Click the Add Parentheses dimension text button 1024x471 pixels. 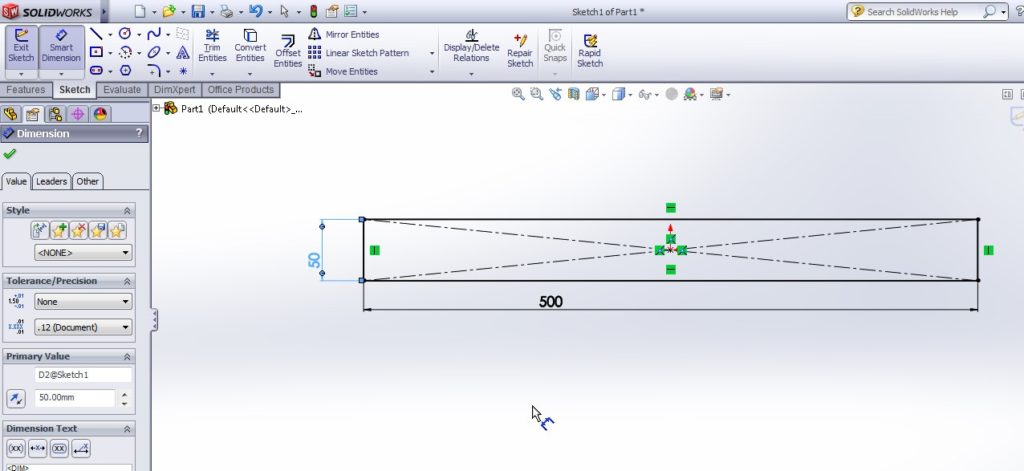[16, 448]
